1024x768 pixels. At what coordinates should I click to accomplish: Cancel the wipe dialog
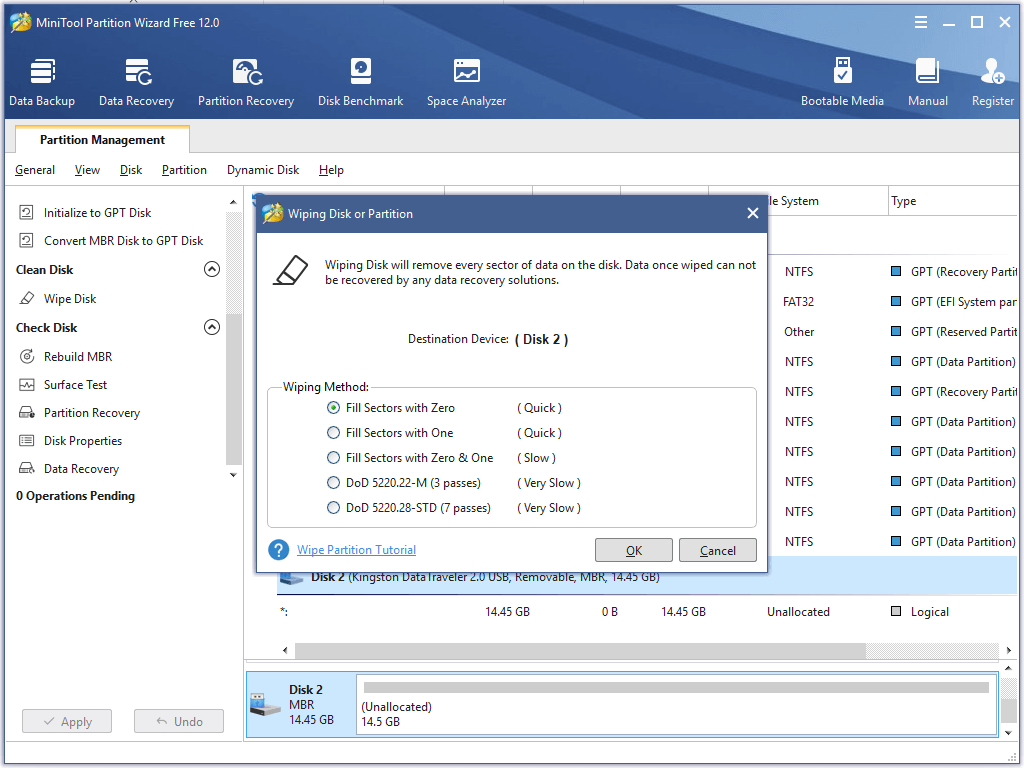(718, 551)
